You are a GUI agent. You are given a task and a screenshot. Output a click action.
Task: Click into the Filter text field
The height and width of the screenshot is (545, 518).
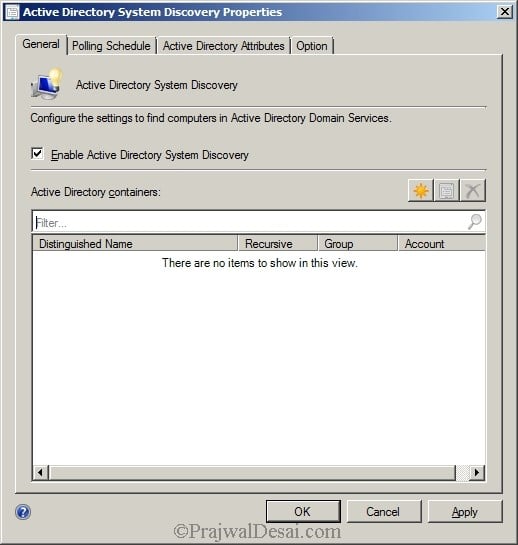(250, 222)
